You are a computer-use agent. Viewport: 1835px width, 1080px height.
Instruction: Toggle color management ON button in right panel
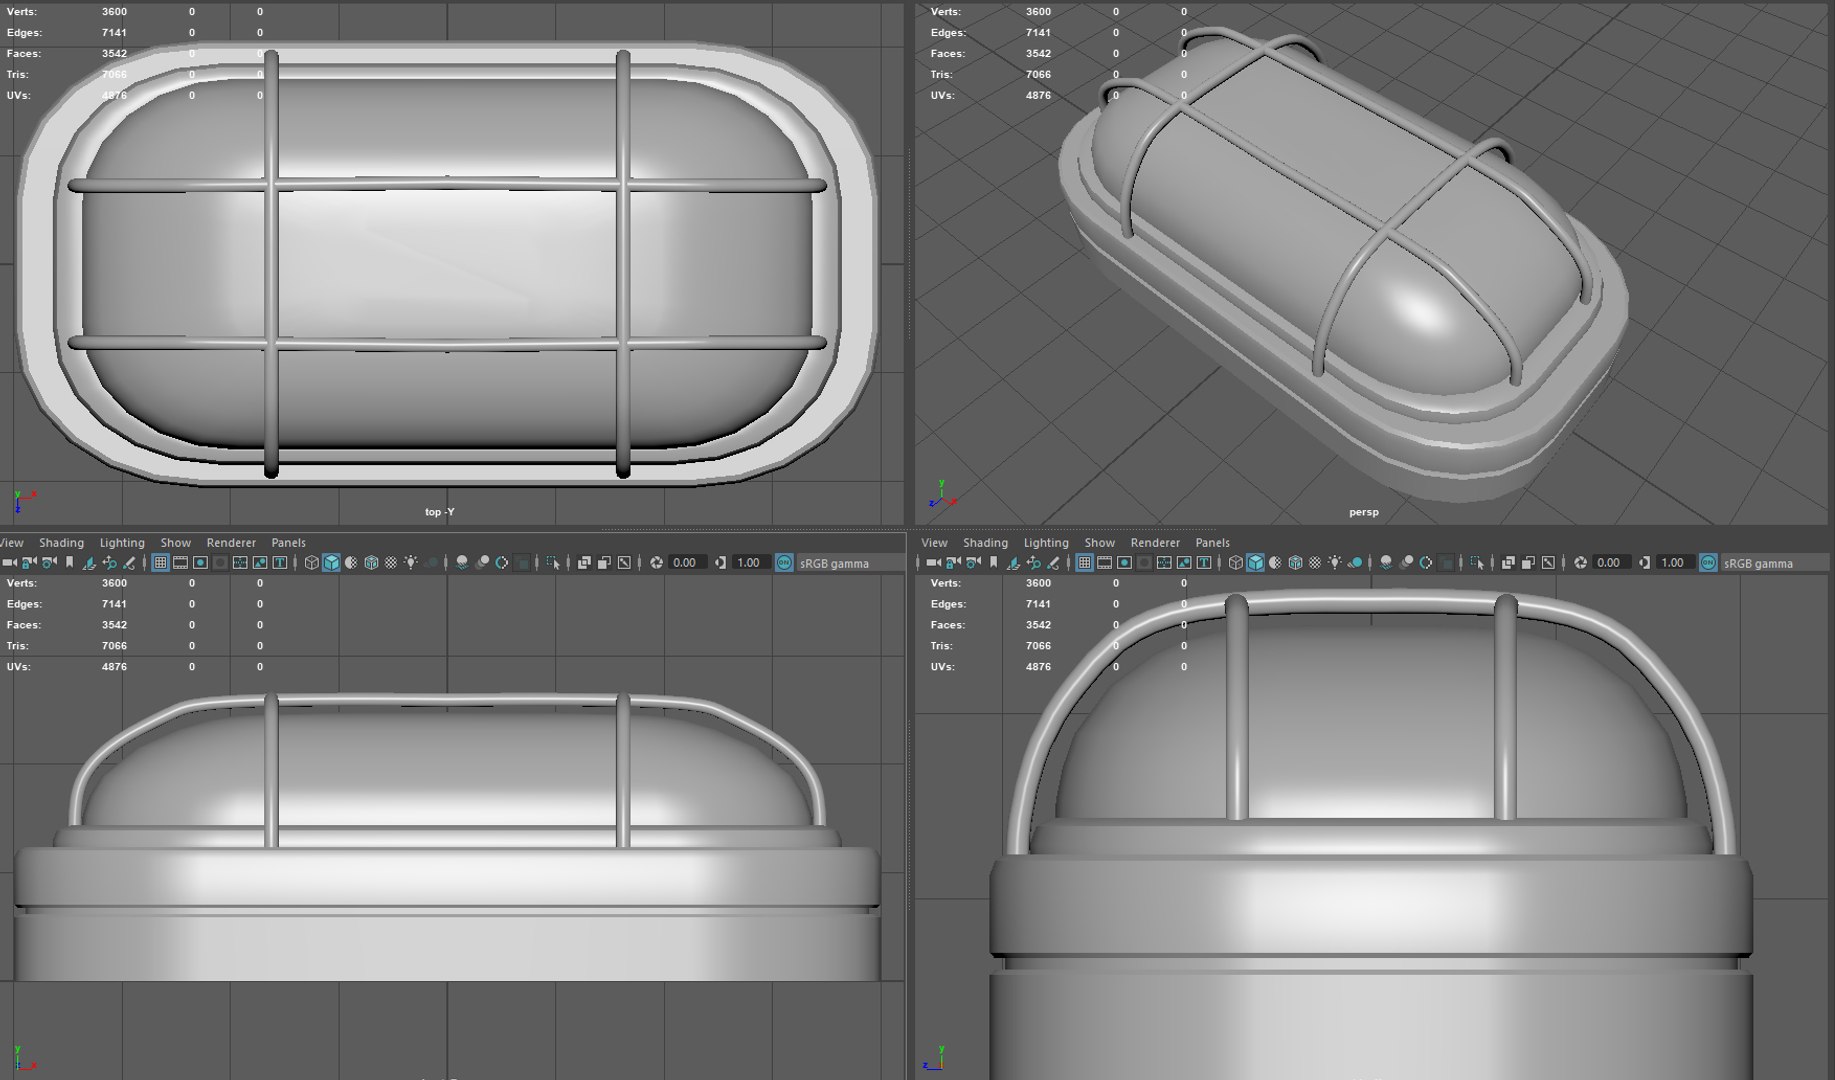1708,563
